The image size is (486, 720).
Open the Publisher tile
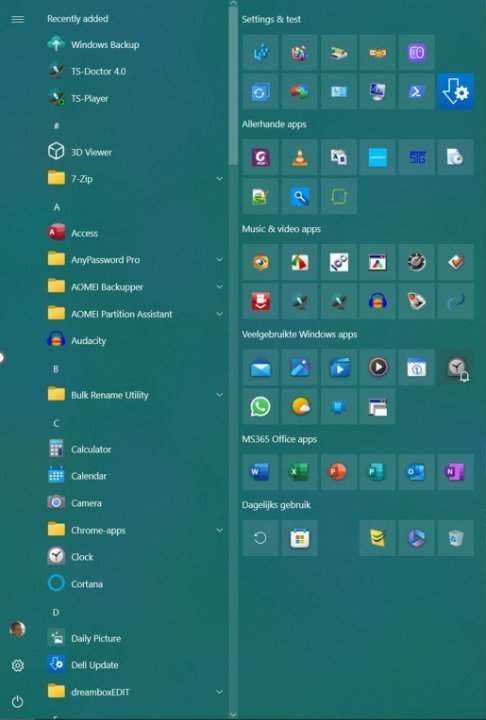[378, 472]
